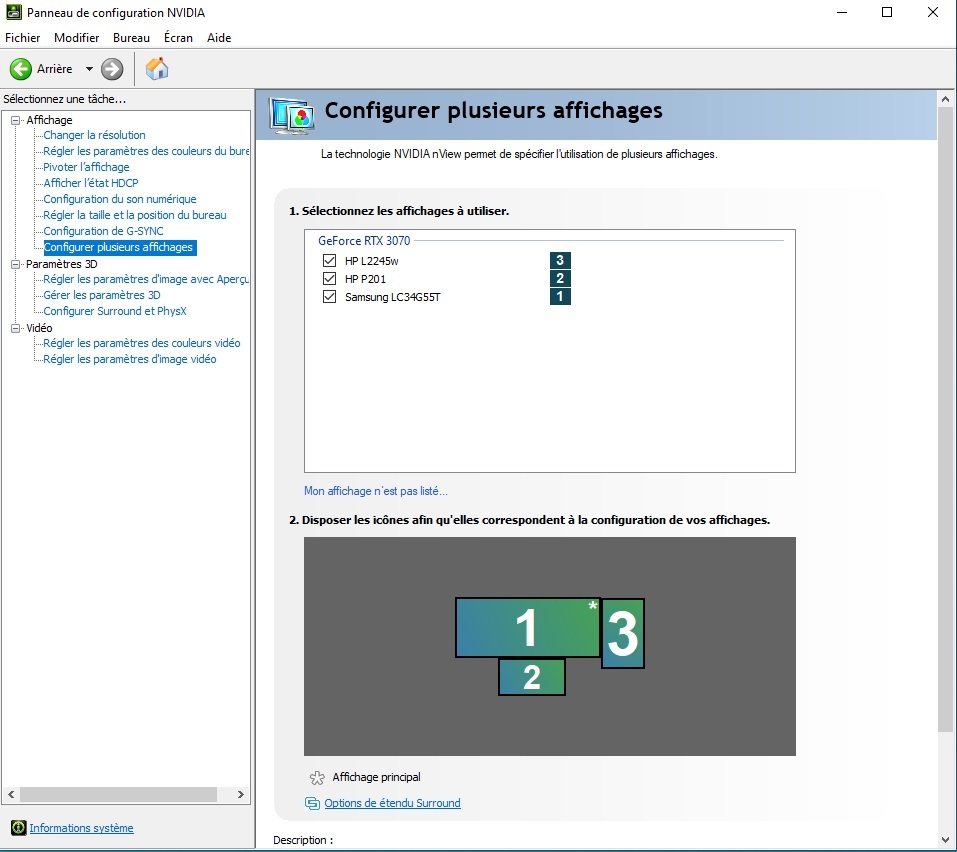The width and height of the screenshot is (957, 852).
Task: Select display 1 tile in arrangement area
Action: click(527, 627)
